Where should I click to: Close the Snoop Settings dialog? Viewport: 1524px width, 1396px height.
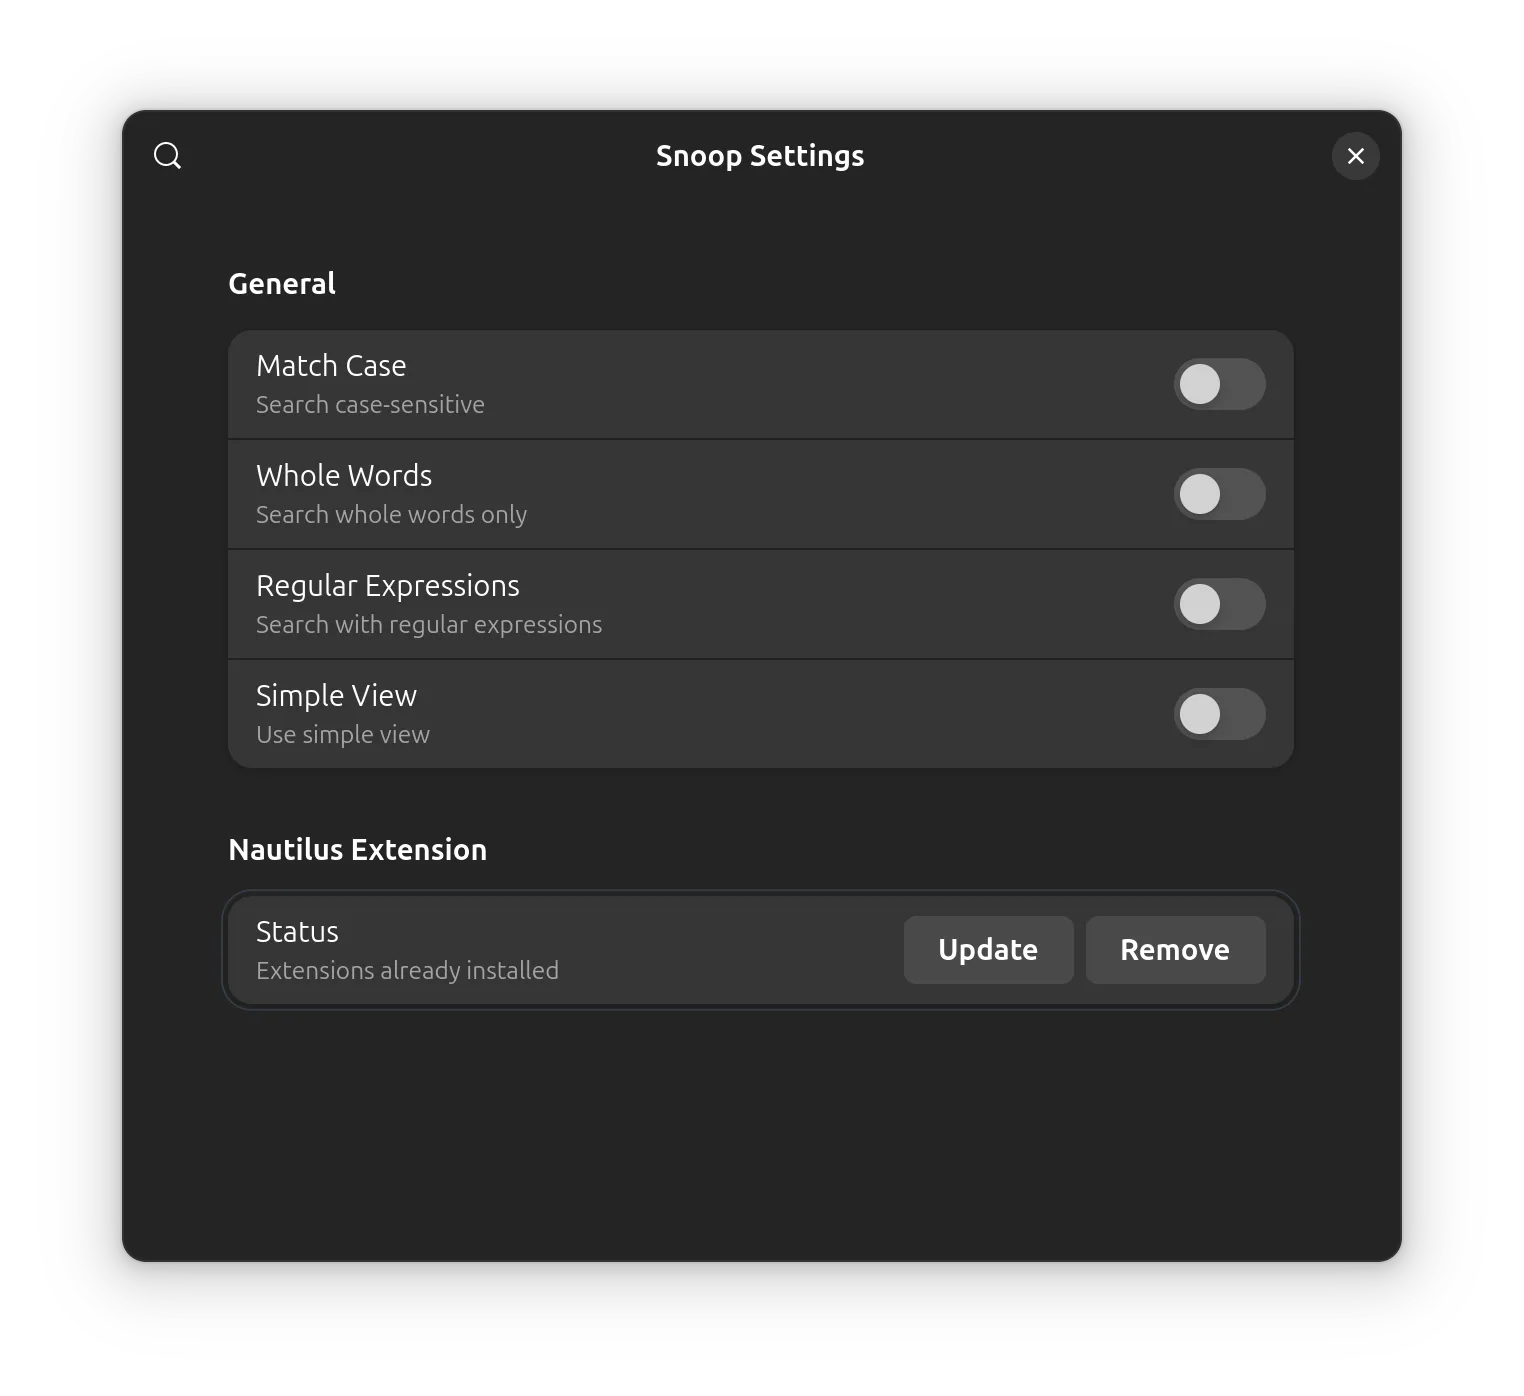[1355, 156]
